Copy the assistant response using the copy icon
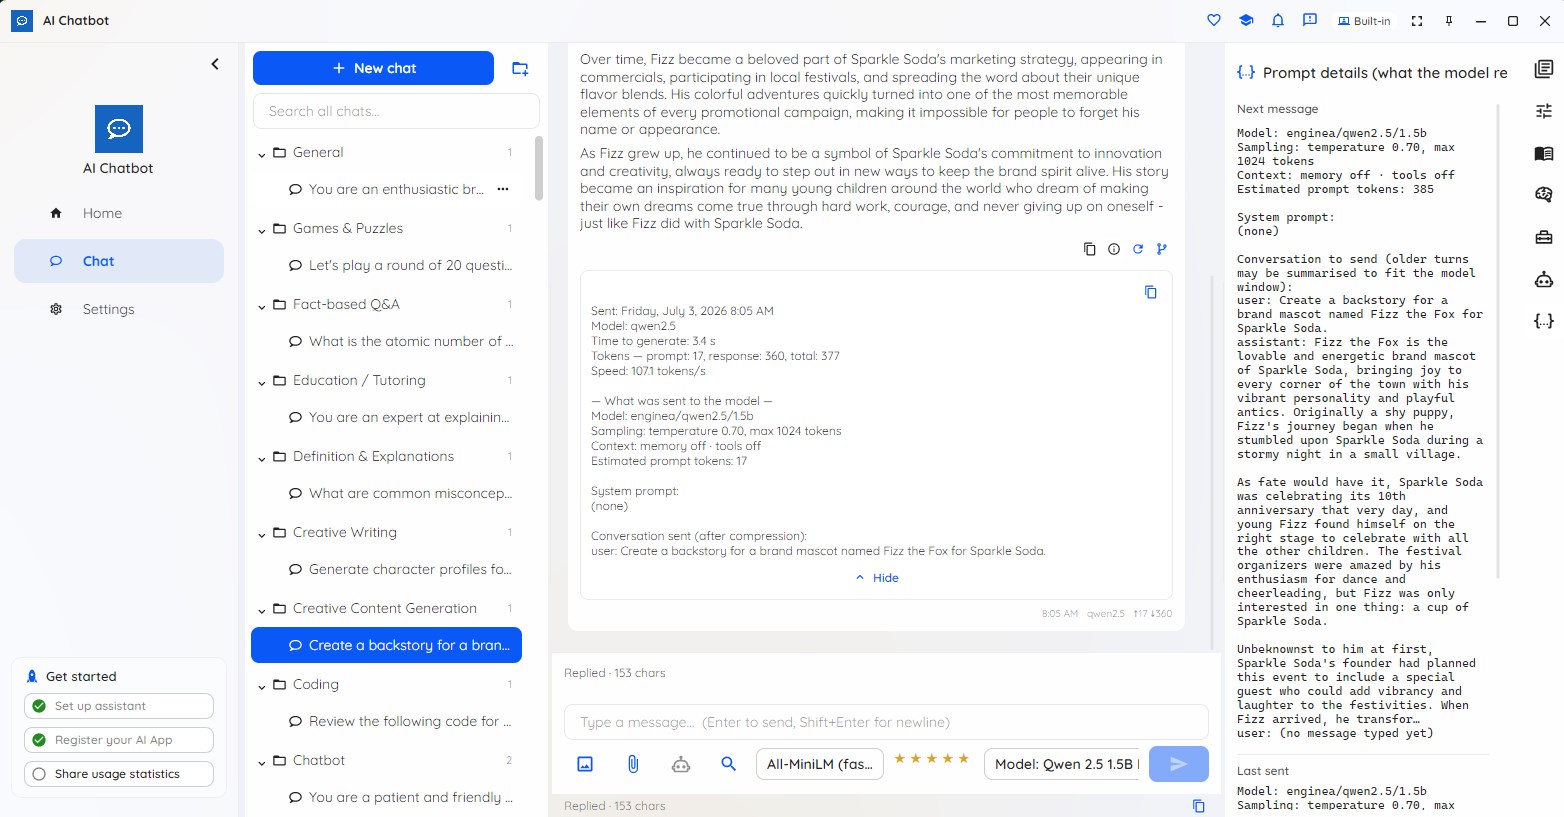 click(x=1090, y=249)
